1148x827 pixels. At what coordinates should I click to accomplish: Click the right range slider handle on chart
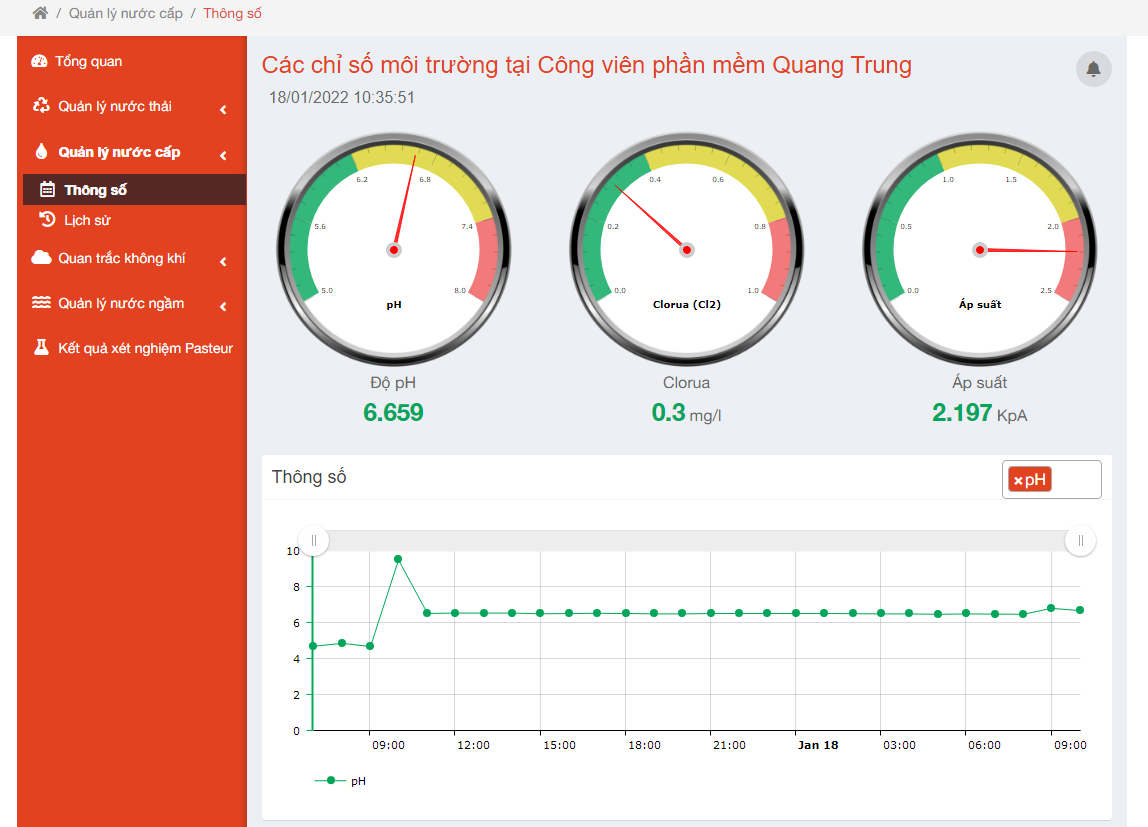coord(1081,541)
